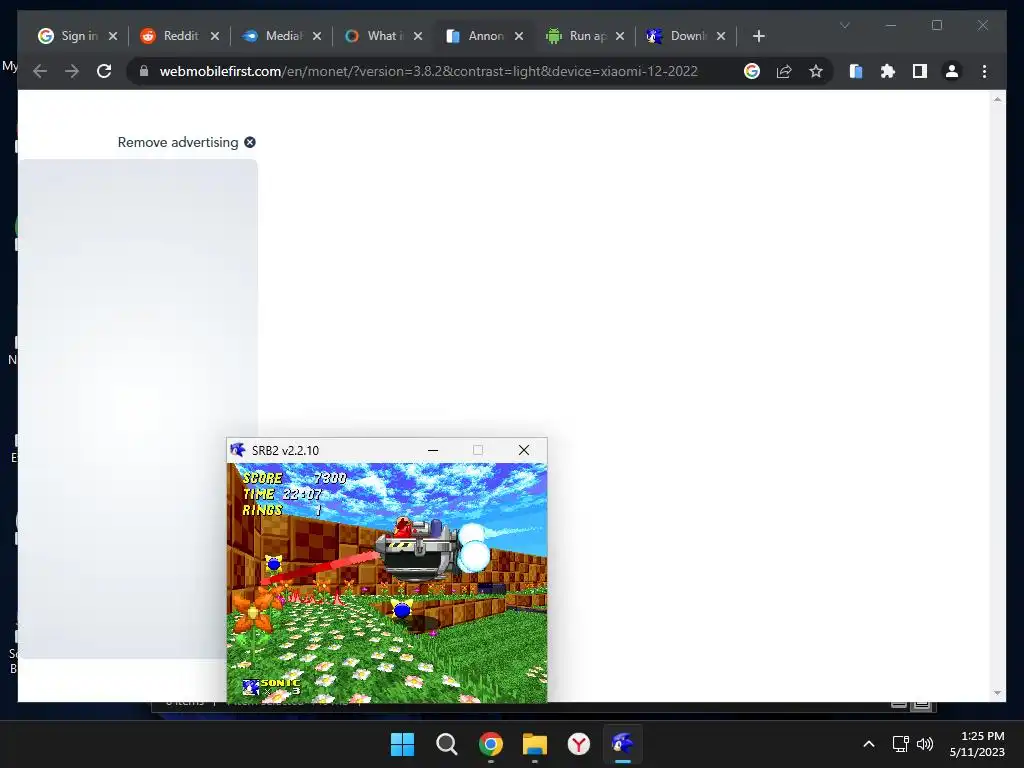Reload the current page
1024x768 pixels.
coord(104,71)
